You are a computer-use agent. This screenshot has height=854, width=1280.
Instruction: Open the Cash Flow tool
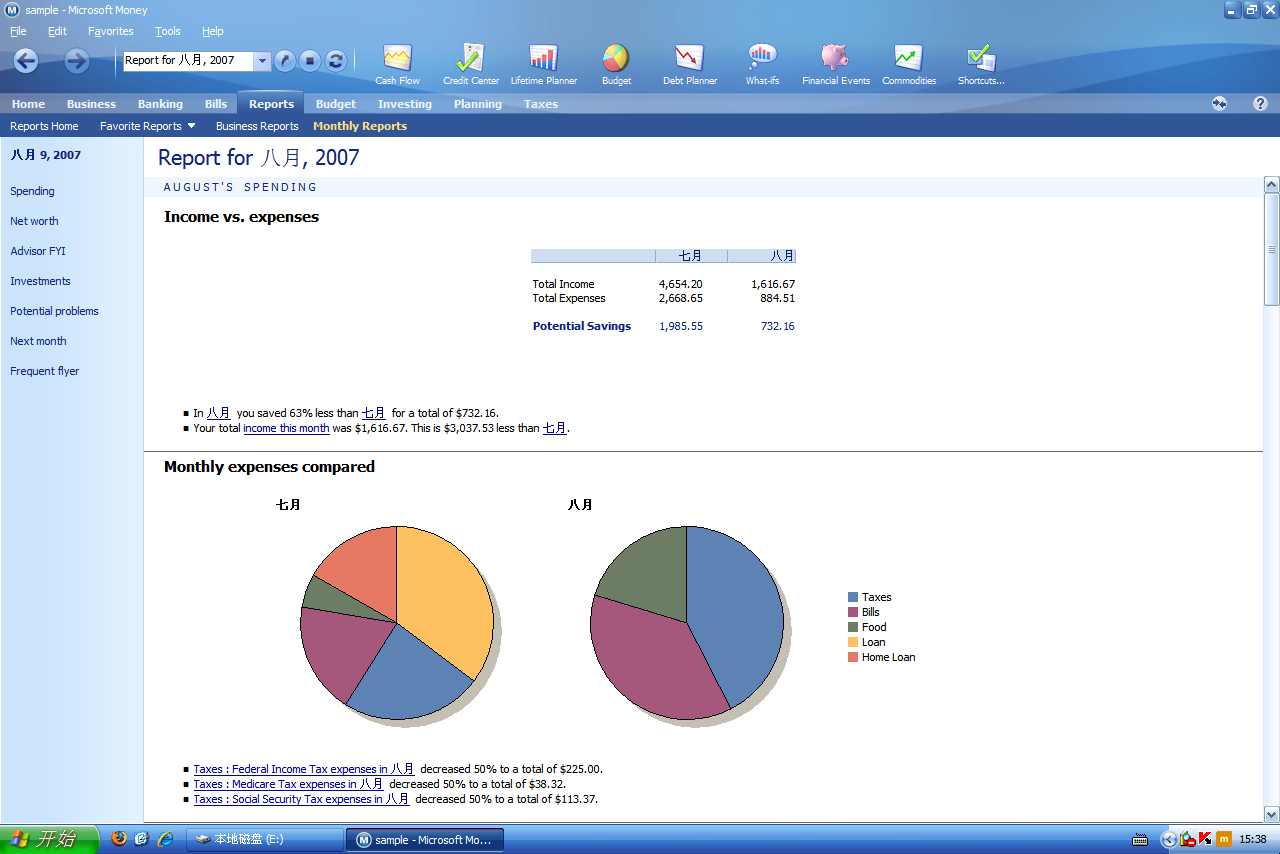click(x=397, y=62)
